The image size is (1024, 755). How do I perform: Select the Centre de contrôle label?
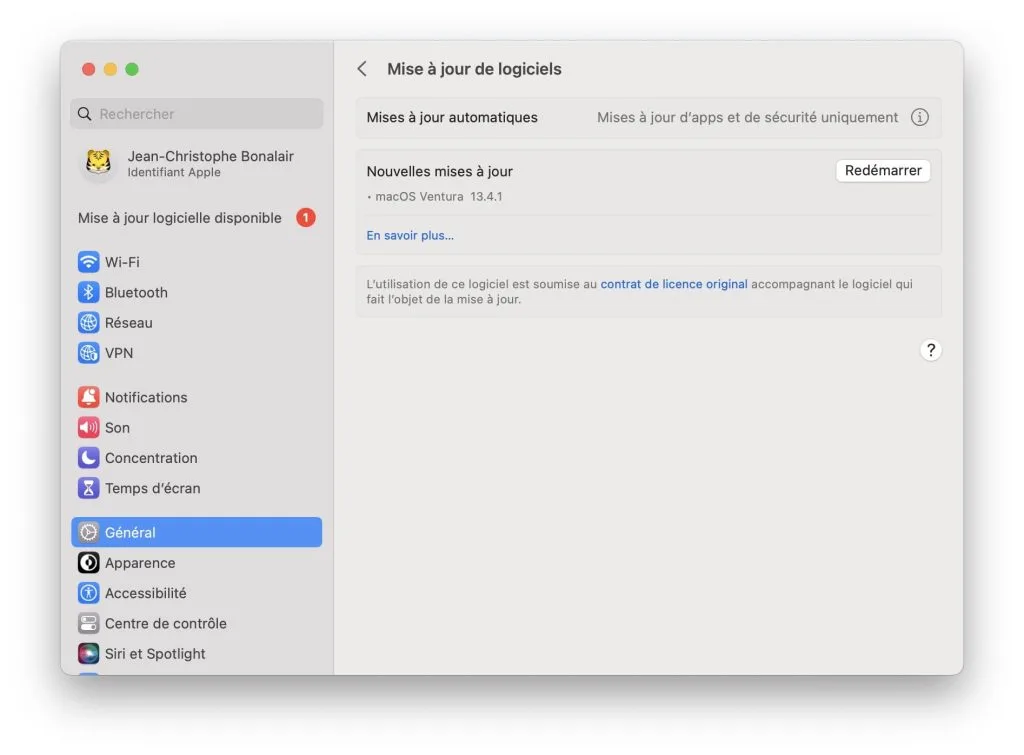(x=166, y=623)
